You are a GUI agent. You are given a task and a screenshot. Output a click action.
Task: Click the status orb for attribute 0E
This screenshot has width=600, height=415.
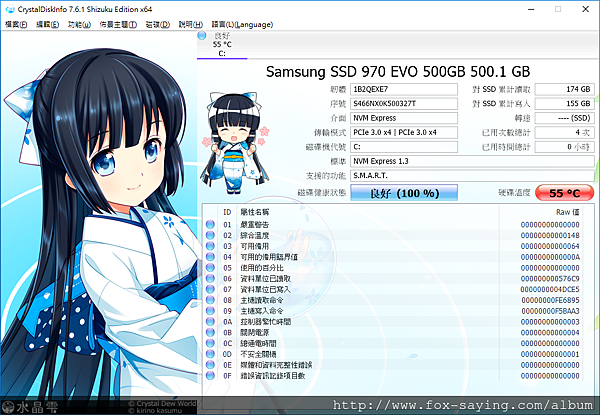click(210, 365)
